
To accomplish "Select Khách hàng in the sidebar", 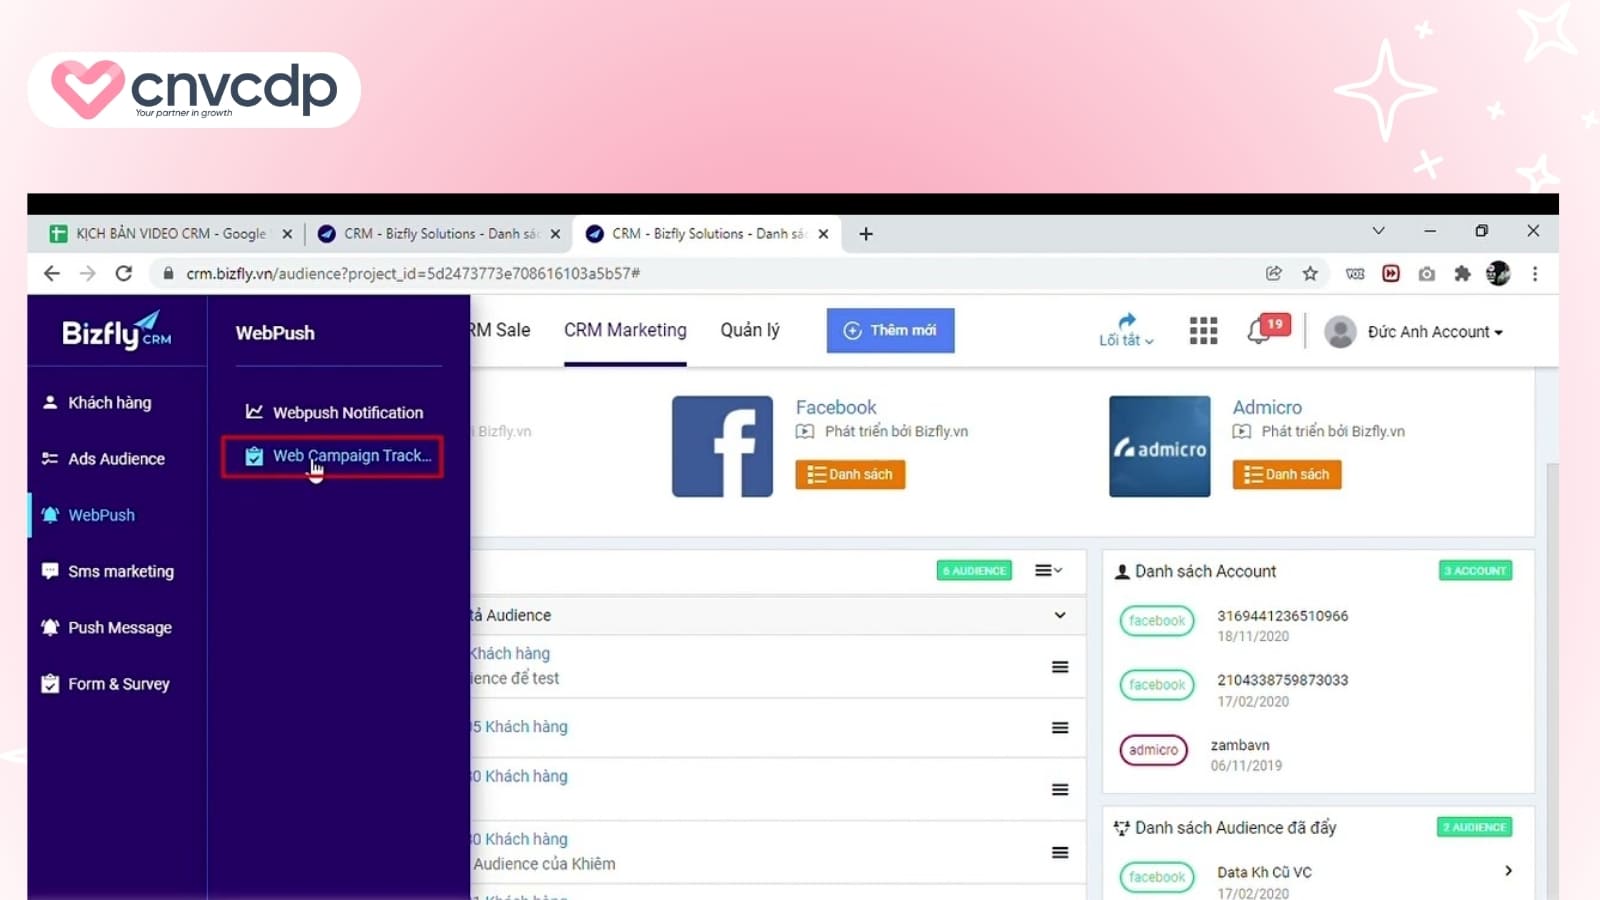I will [108, 402].
